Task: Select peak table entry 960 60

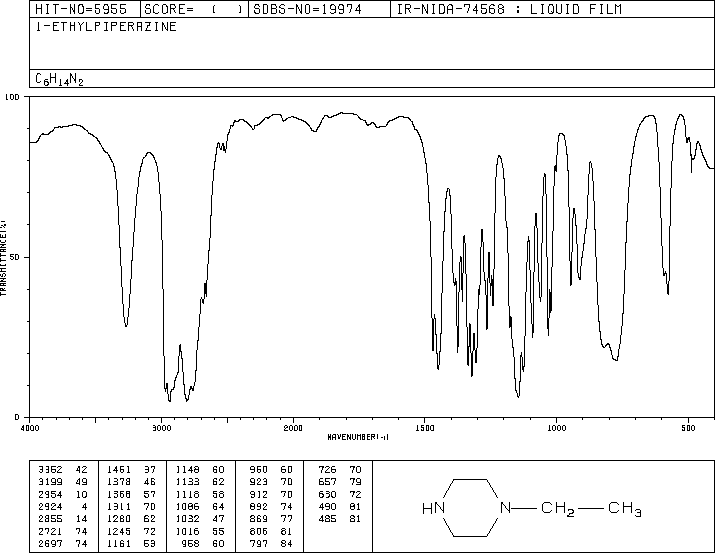Action: coord(271,469)
